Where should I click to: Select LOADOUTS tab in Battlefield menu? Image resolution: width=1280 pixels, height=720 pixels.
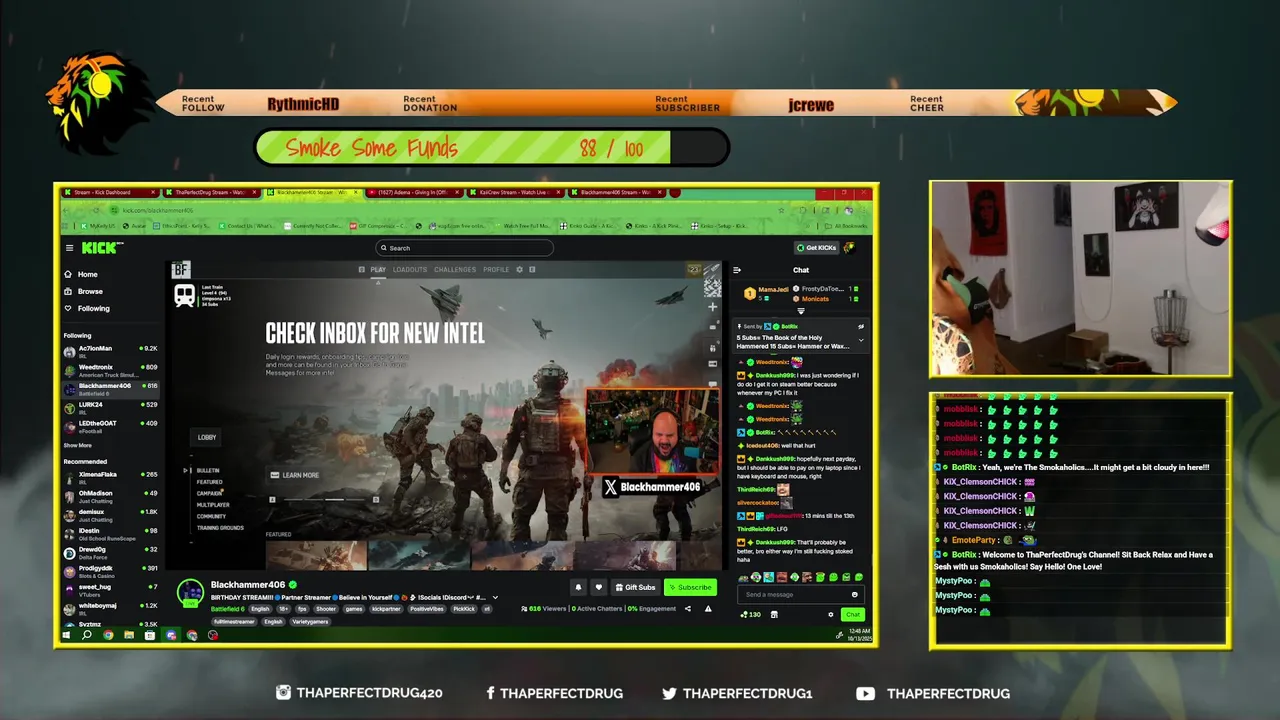pyautogui.click(x=410, y=269)
